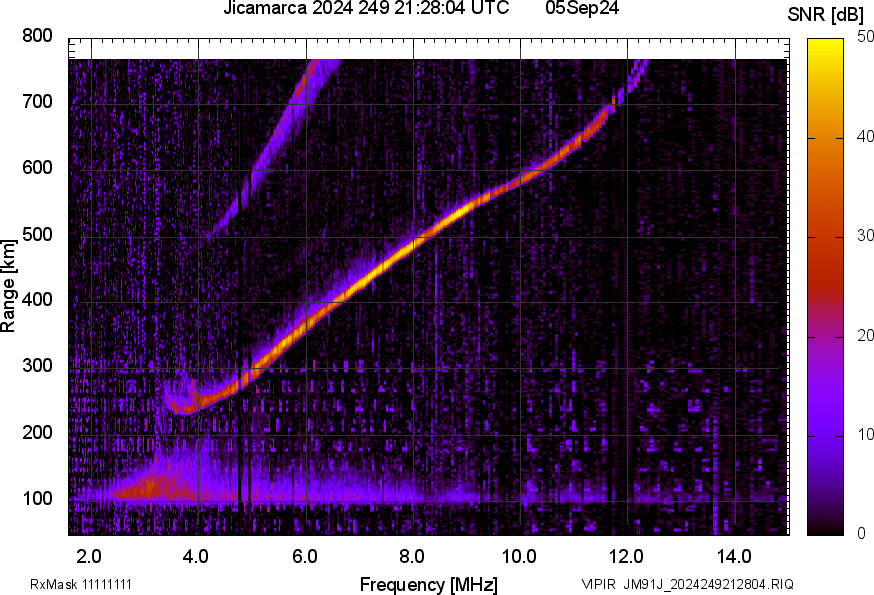Click the range tick label 100
The image size is (874, 595).
(37, 499)
